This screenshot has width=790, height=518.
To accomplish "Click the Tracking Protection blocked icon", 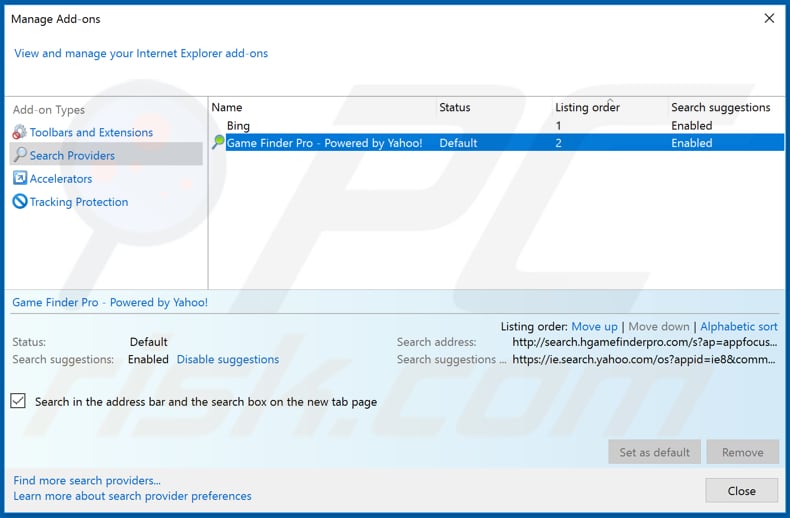I will (x=20, y=202).
